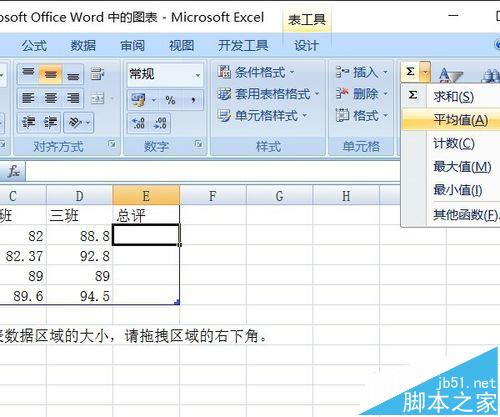Switch to 公式 tab
The image size is (500, 417).
pos(34,45)
